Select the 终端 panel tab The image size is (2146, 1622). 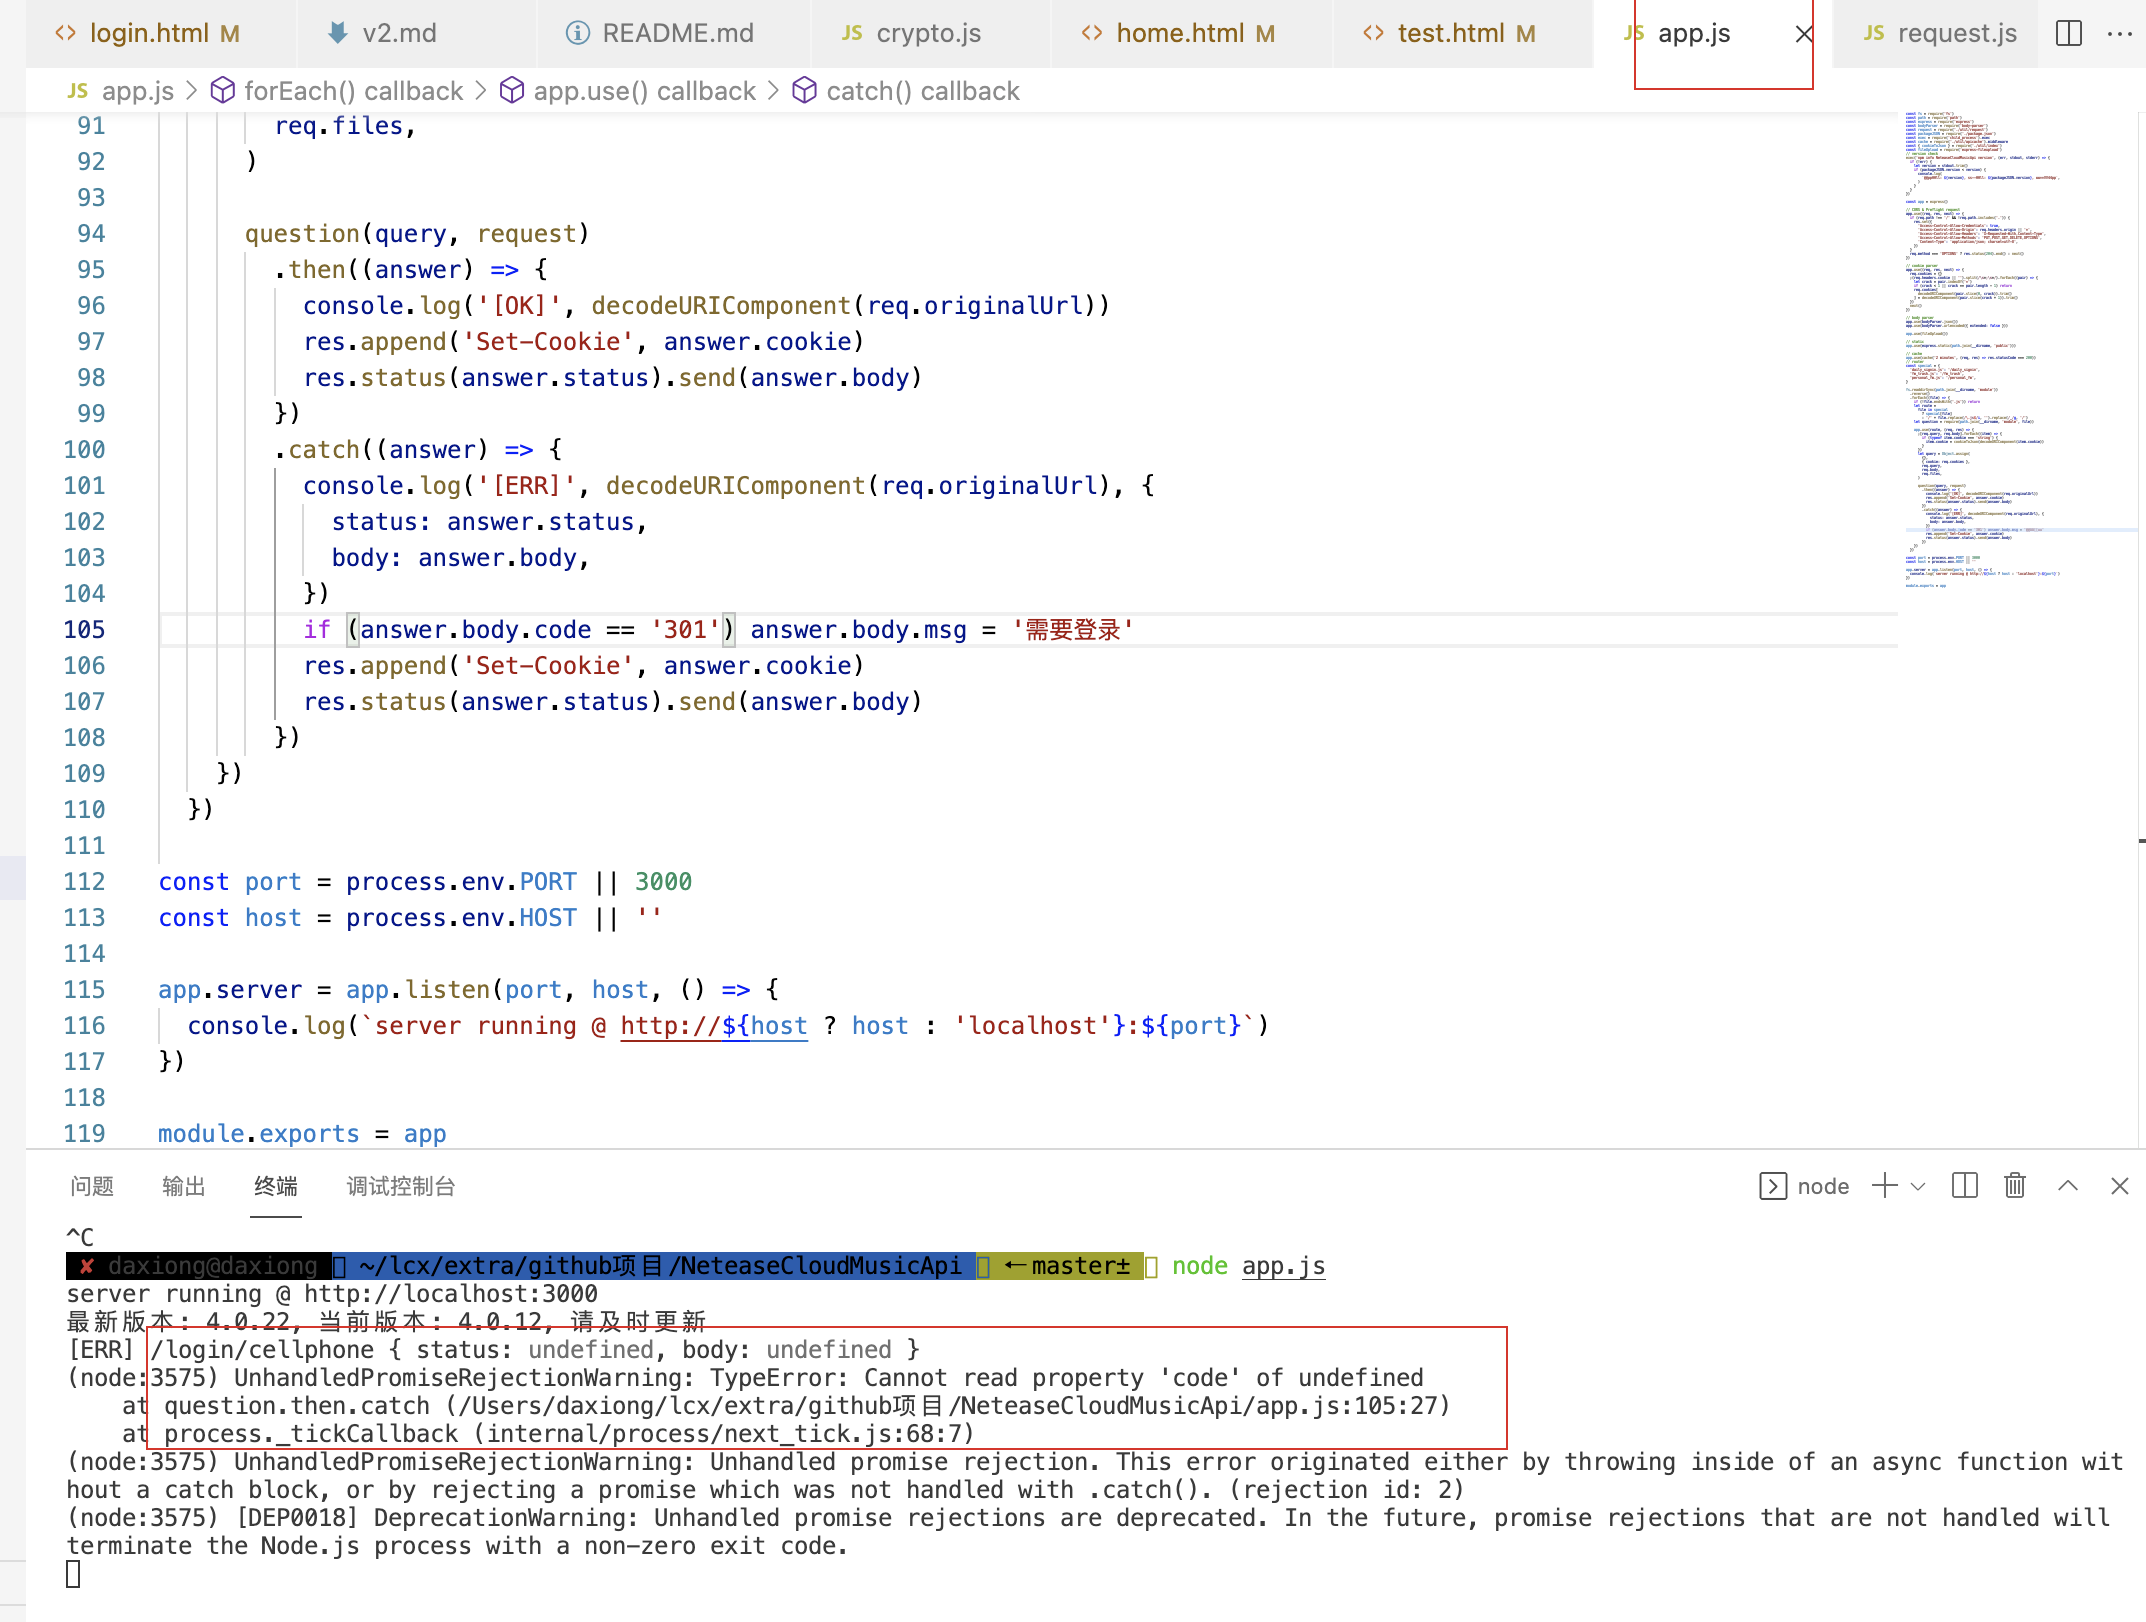pyautogui.click(x=275, y=1186)
